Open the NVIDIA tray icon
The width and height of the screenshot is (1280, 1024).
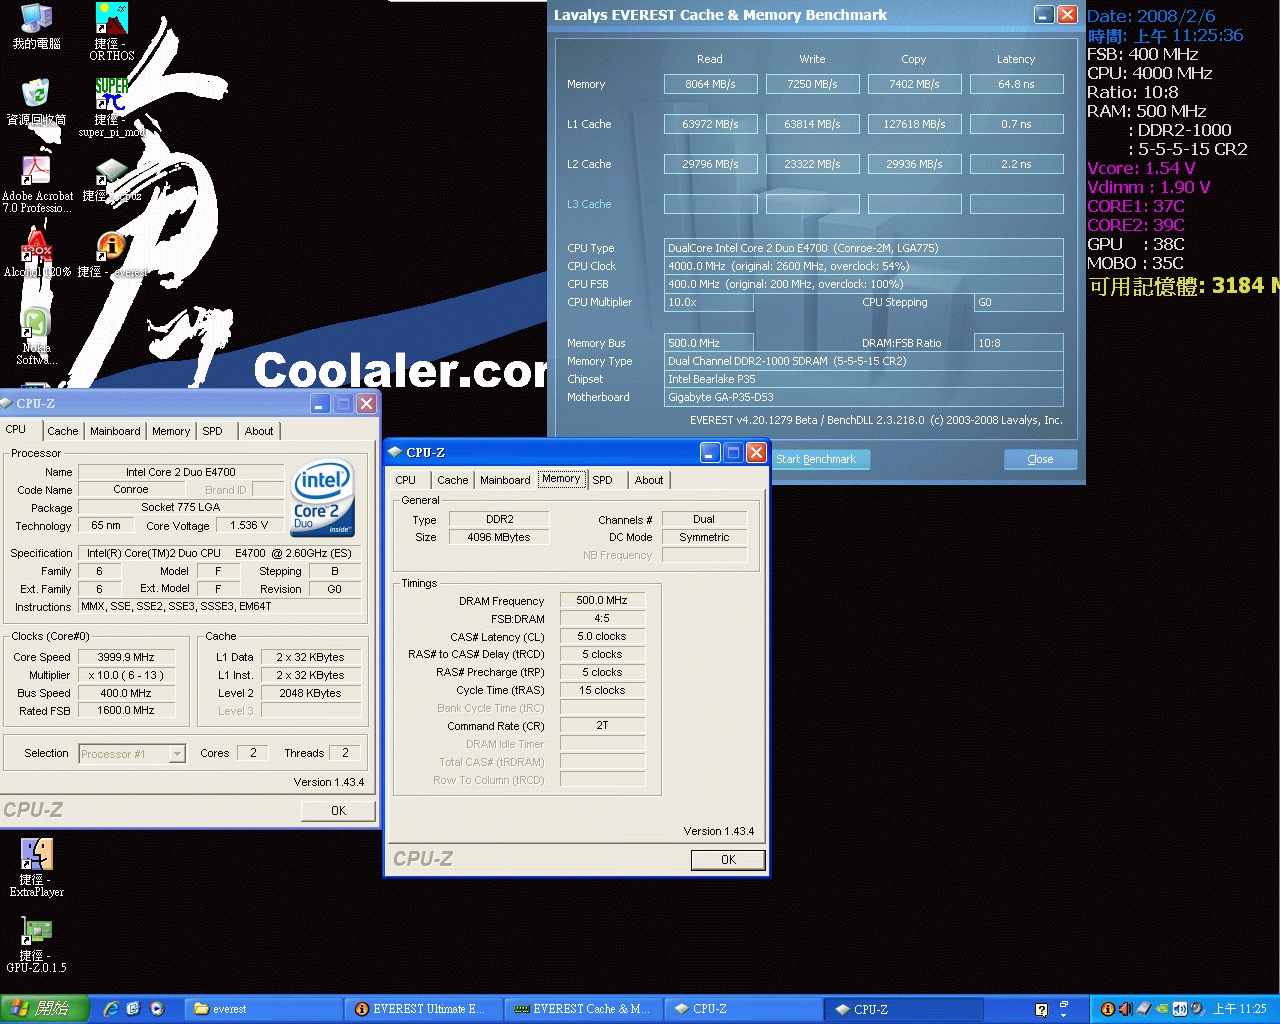coord(1162,1009)
